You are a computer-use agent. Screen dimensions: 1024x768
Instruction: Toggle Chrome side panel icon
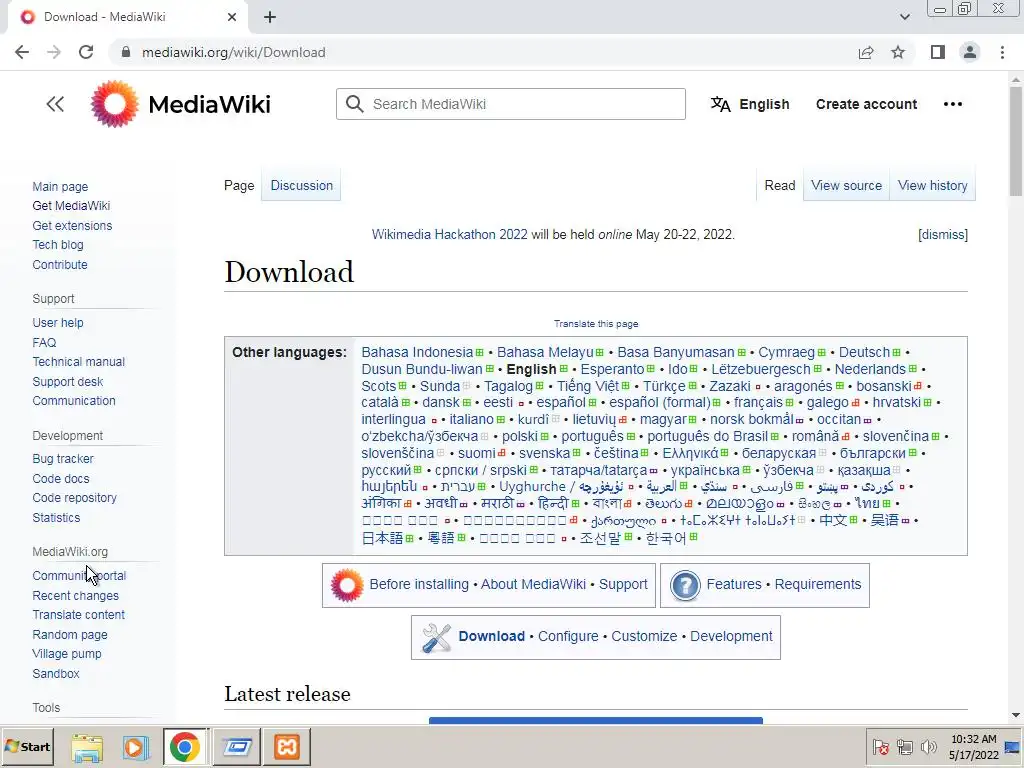tap(938, 52)
